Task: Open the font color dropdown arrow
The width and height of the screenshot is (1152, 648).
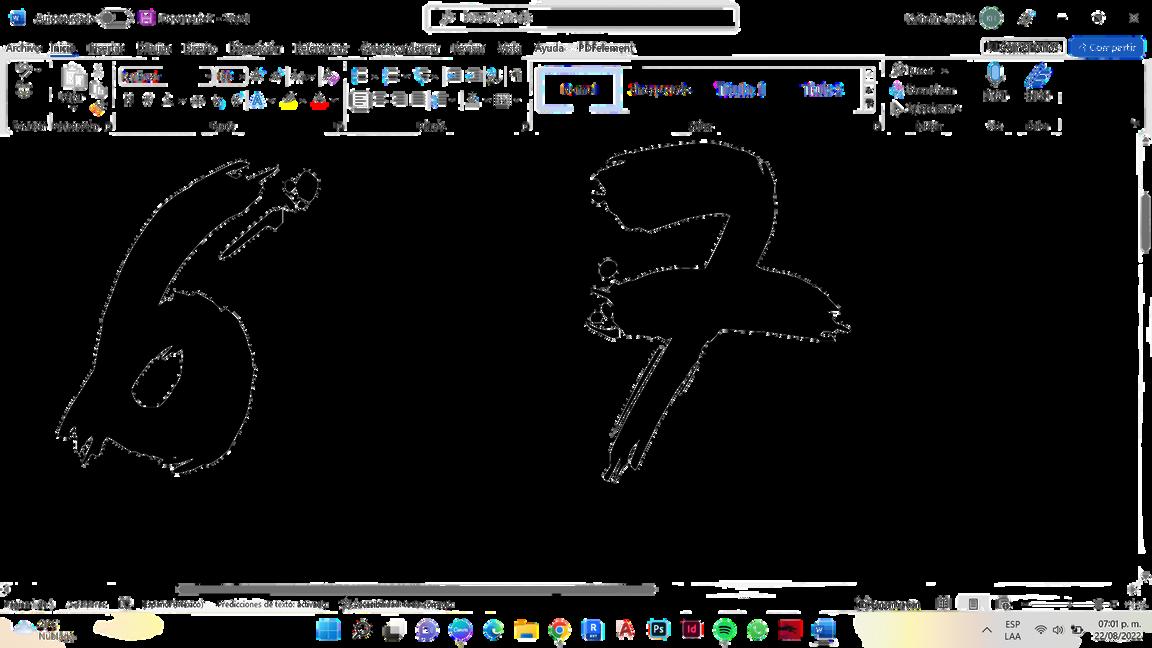Action: [334, 101]
